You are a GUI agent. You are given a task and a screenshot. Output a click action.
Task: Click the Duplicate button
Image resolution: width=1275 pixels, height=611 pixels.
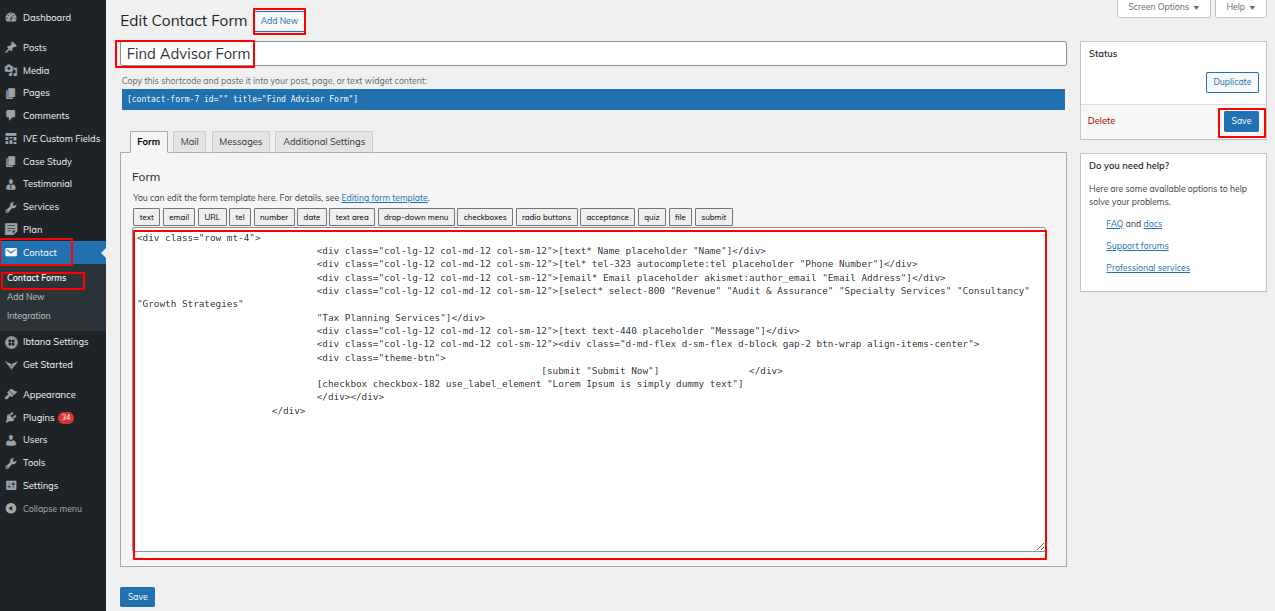(x=1231, y=82)
